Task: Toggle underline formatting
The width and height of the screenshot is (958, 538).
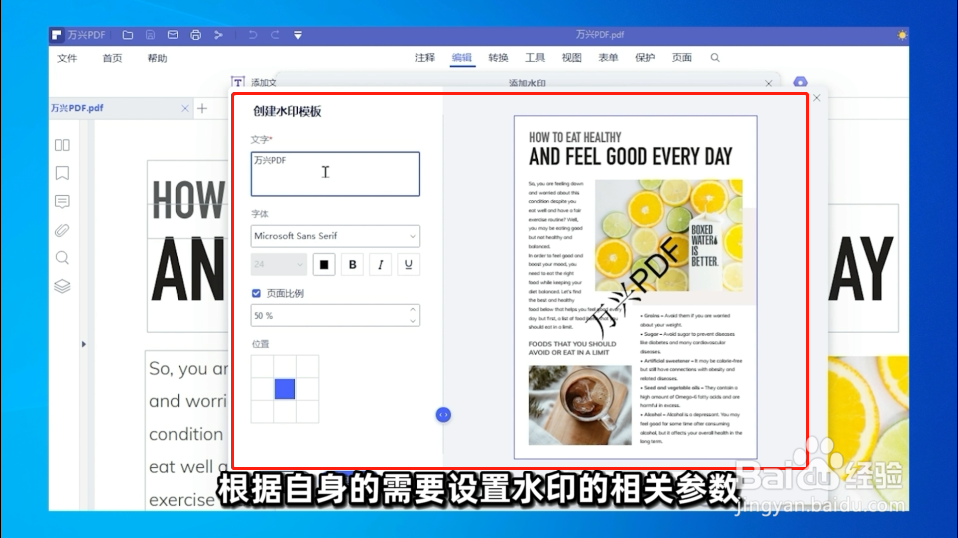Action: point(409,264)
